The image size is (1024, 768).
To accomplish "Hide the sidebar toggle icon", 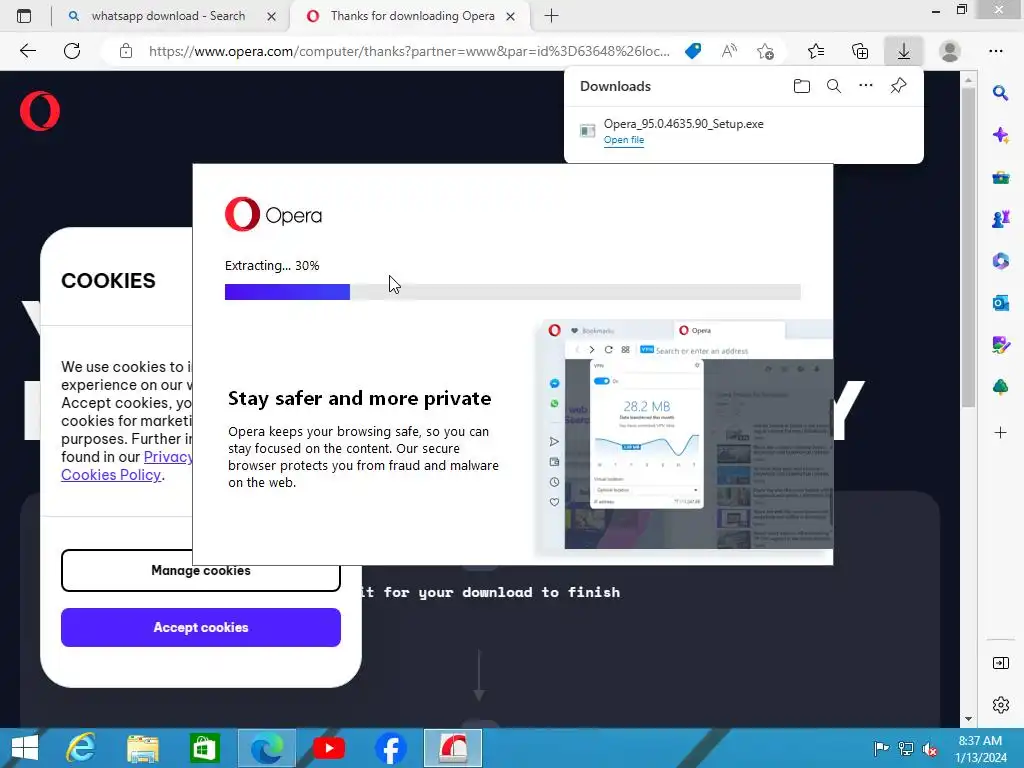I will tap(1000, 664).
